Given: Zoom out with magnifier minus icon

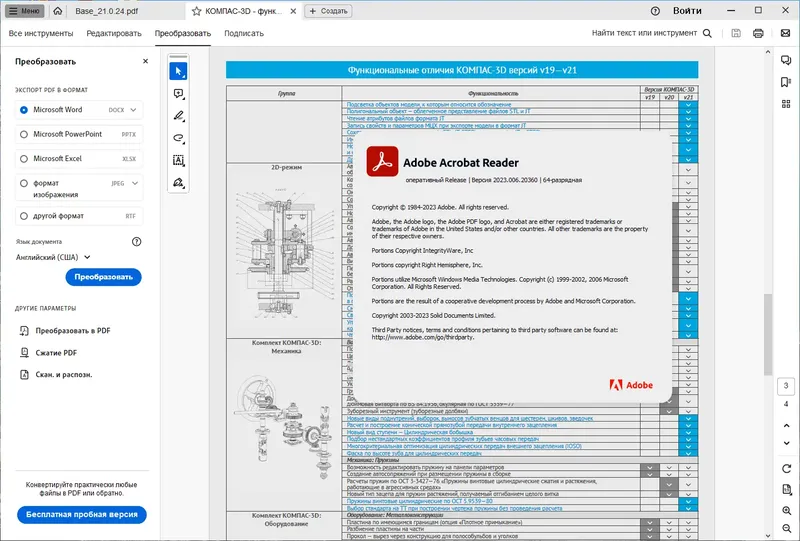Looking at the screenshot, I should point(786,529).
